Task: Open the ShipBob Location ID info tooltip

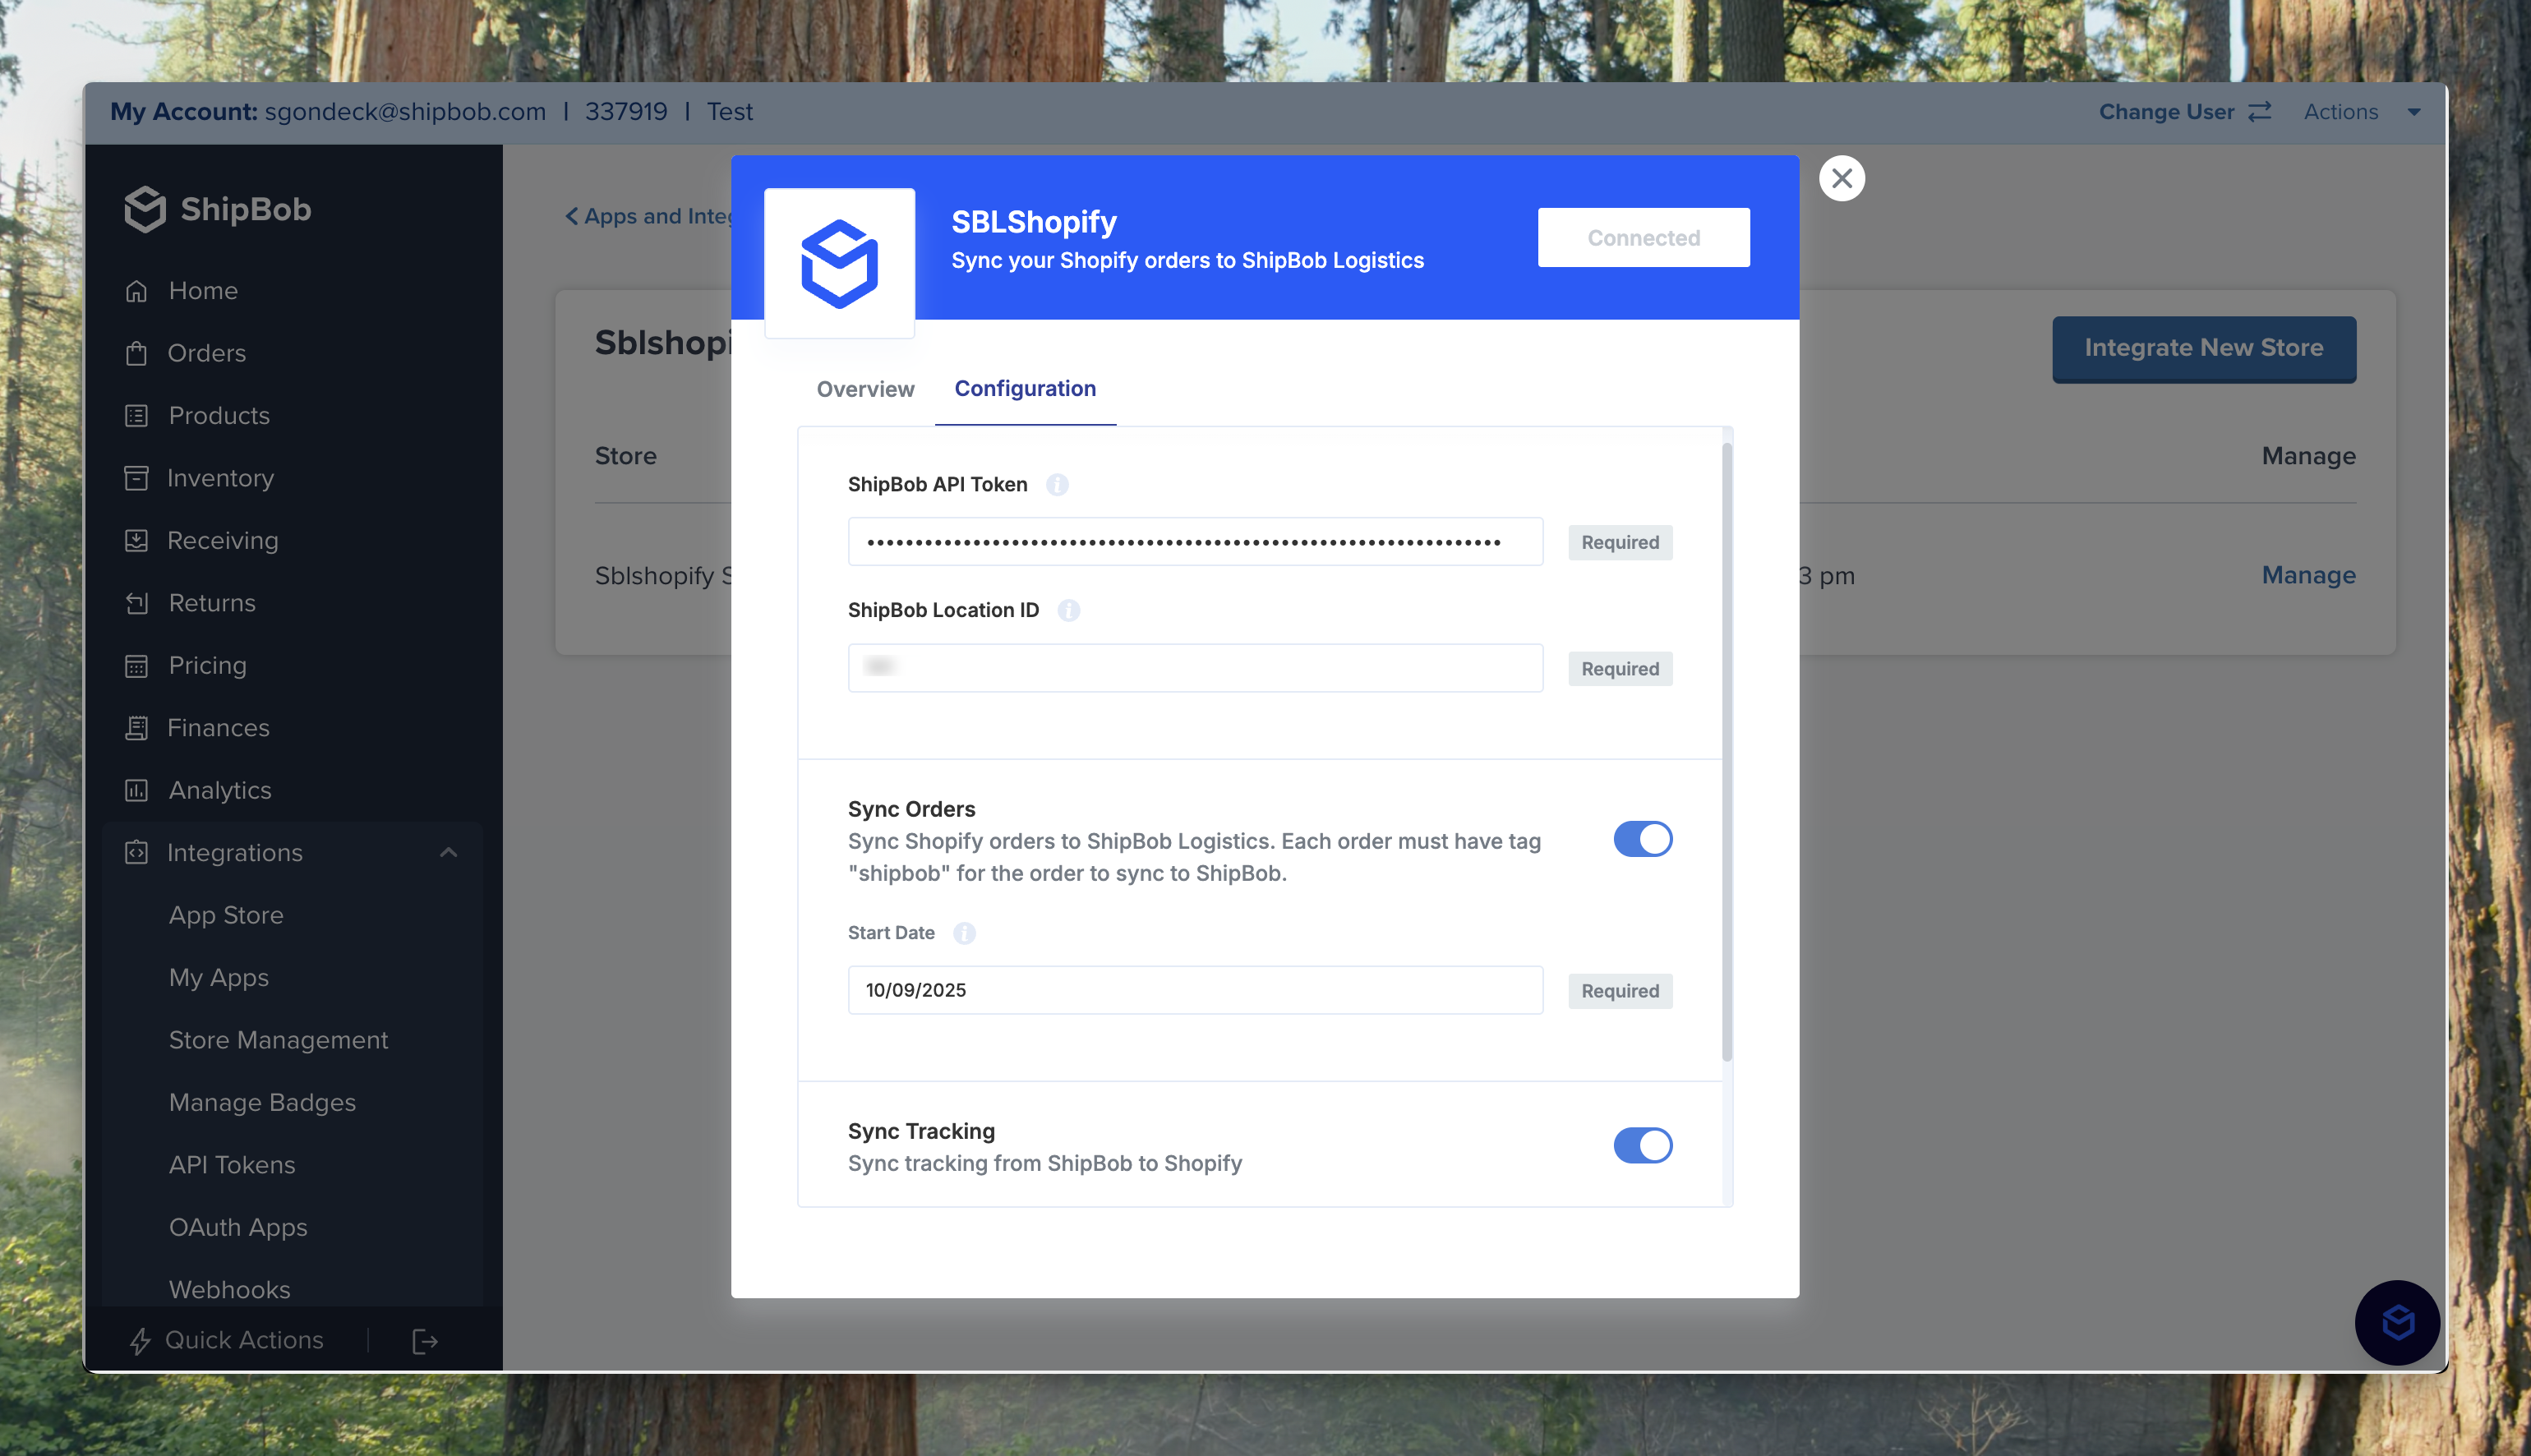Action: click(x=1068, y=610)
